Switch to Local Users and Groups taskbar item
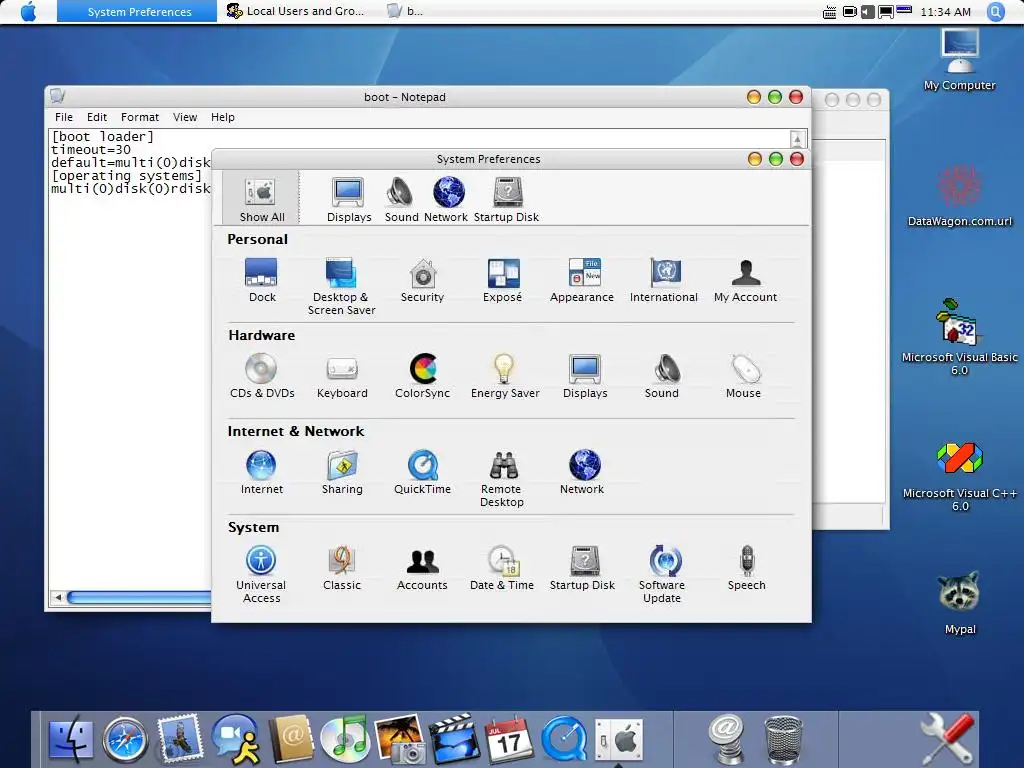 (x=295, y=11)
